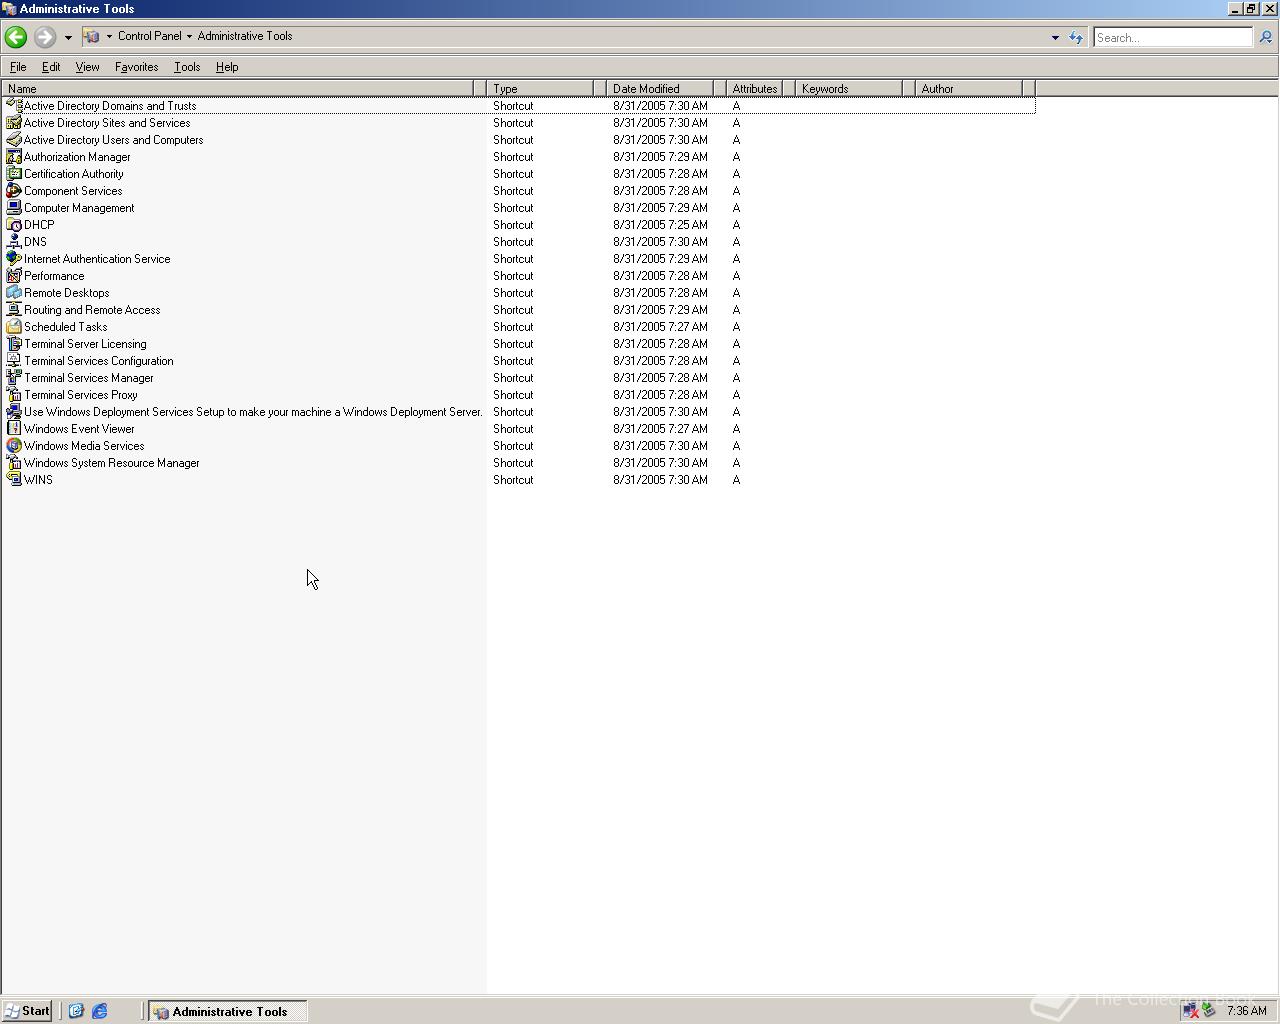This screenshot has height=1024, width=1280.
Task: Click the Active Directory Users and Computers icon
Action: pos(14,140)
